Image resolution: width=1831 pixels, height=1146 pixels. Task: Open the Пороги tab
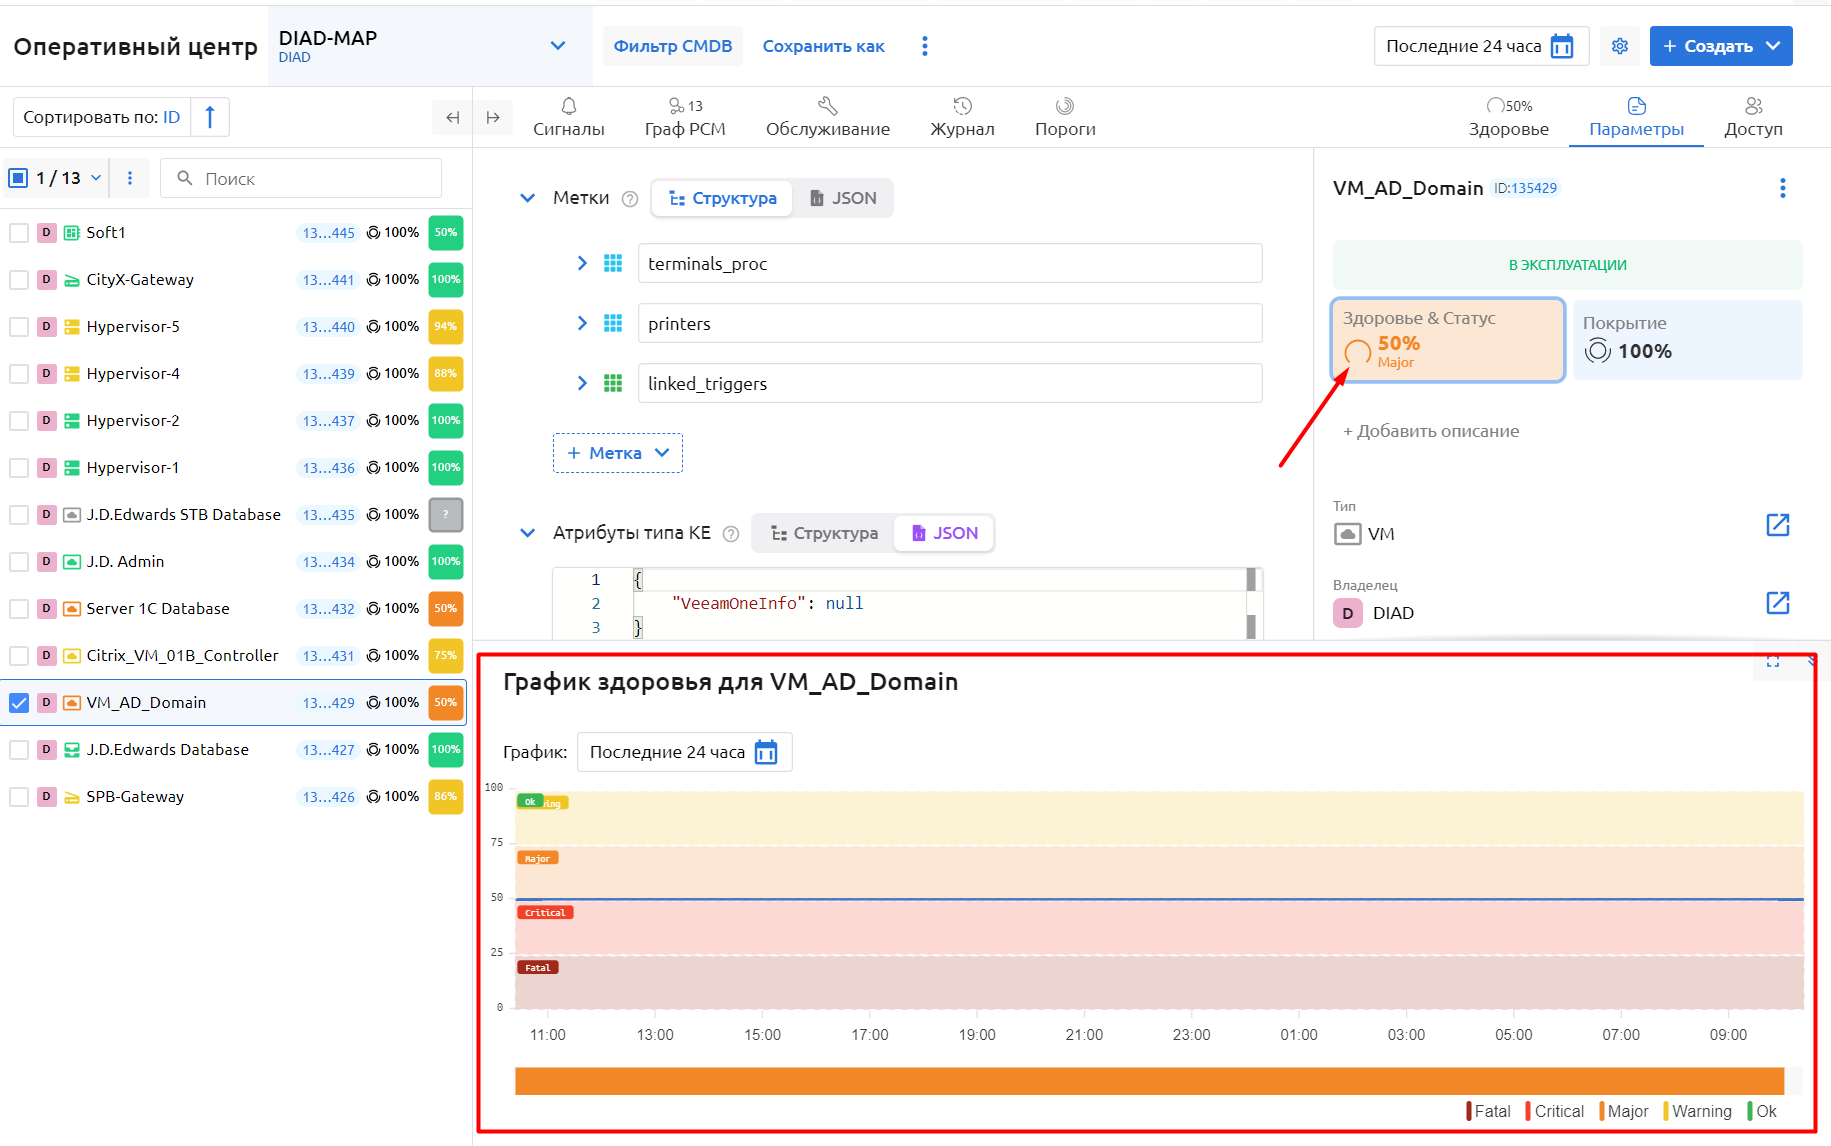pos(1064,117)
